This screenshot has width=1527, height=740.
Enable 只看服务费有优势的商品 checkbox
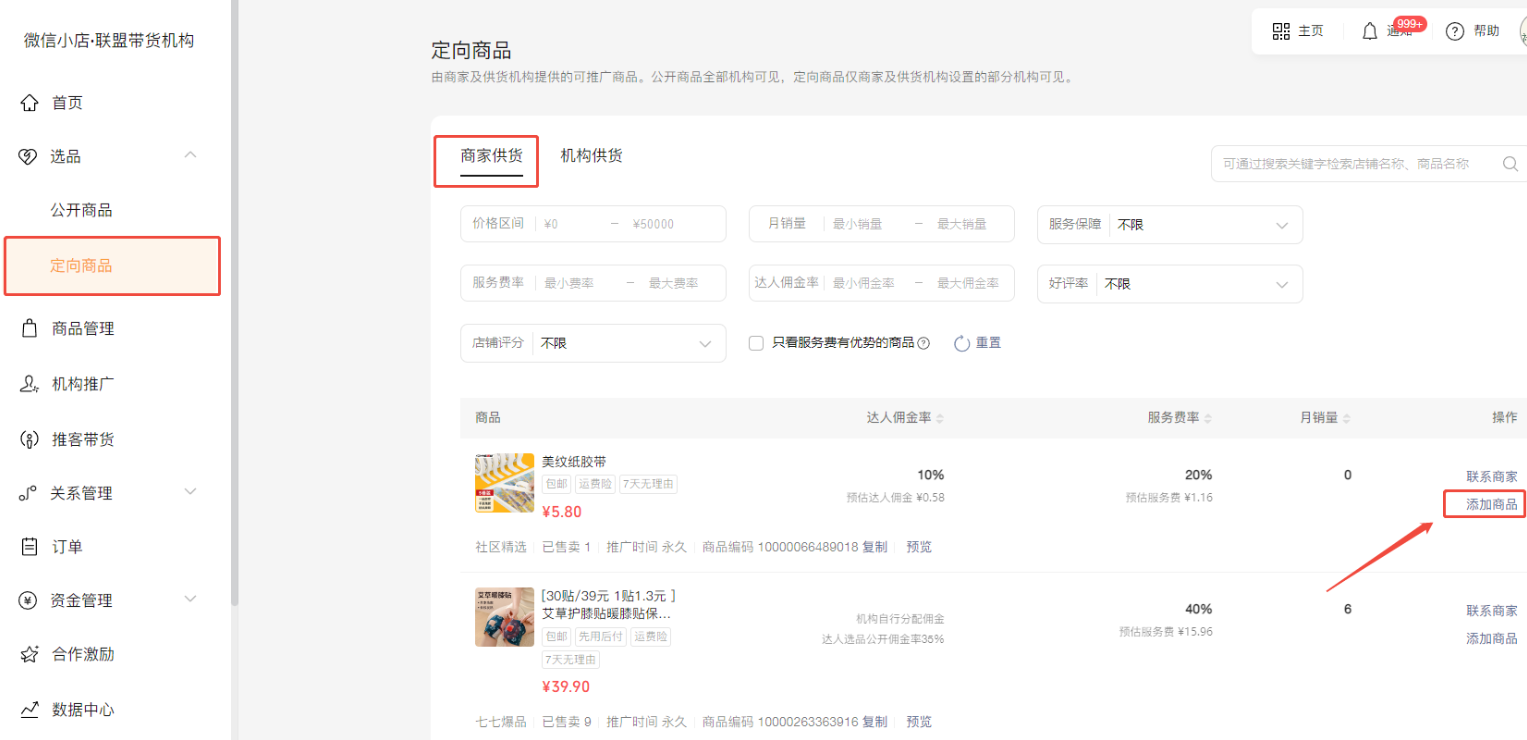click(x=757, y=343)
